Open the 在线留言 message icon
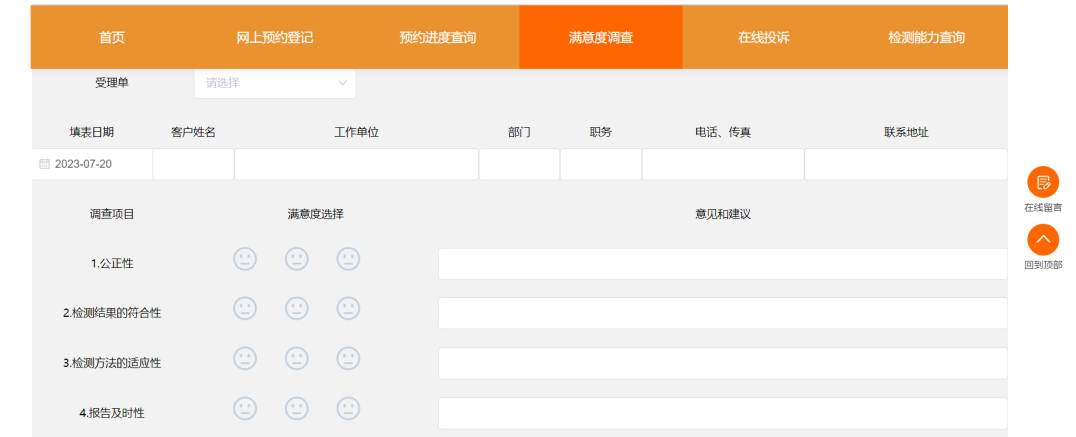Screen dimensions: 1076x437 1043,182
